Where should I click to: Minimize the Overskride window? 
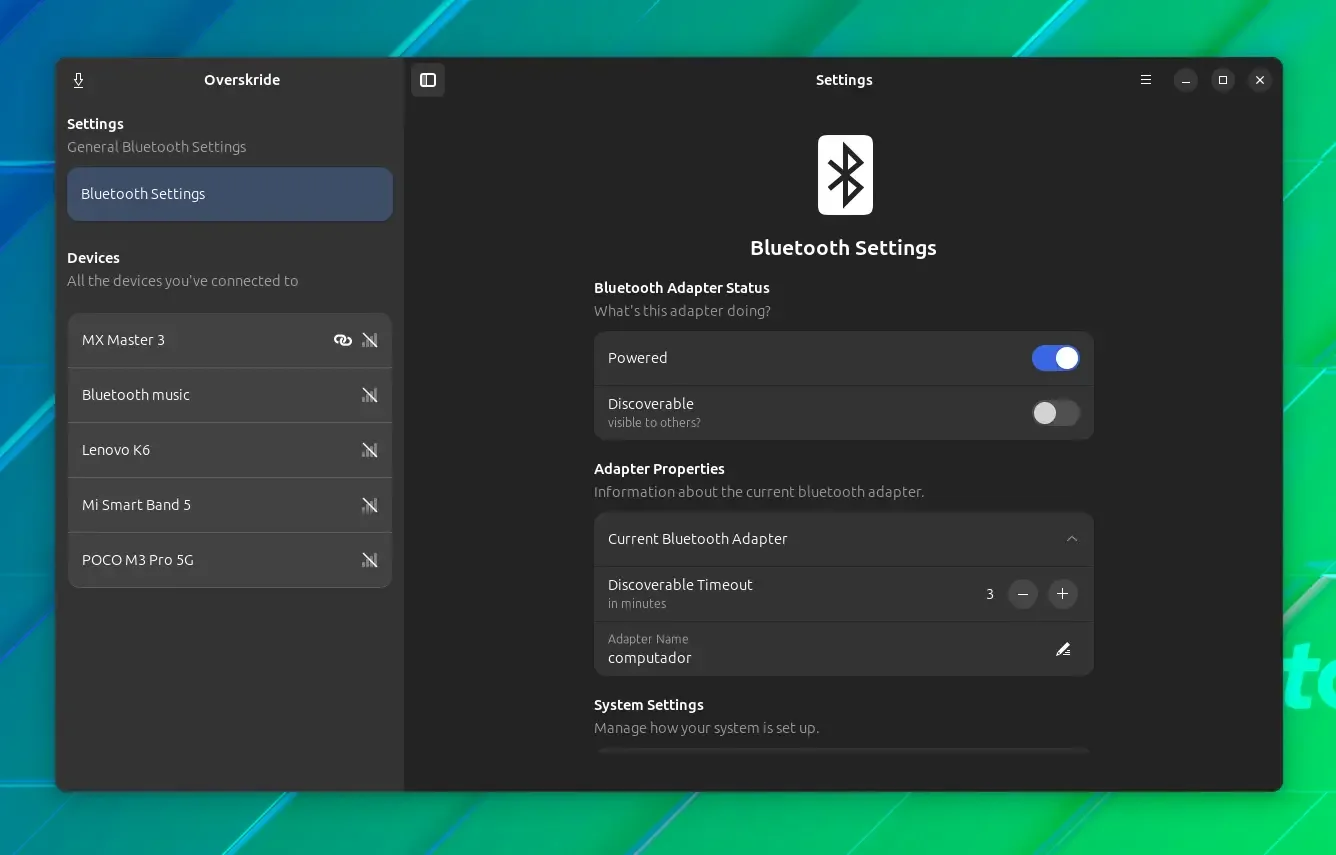pos(1186,80)
